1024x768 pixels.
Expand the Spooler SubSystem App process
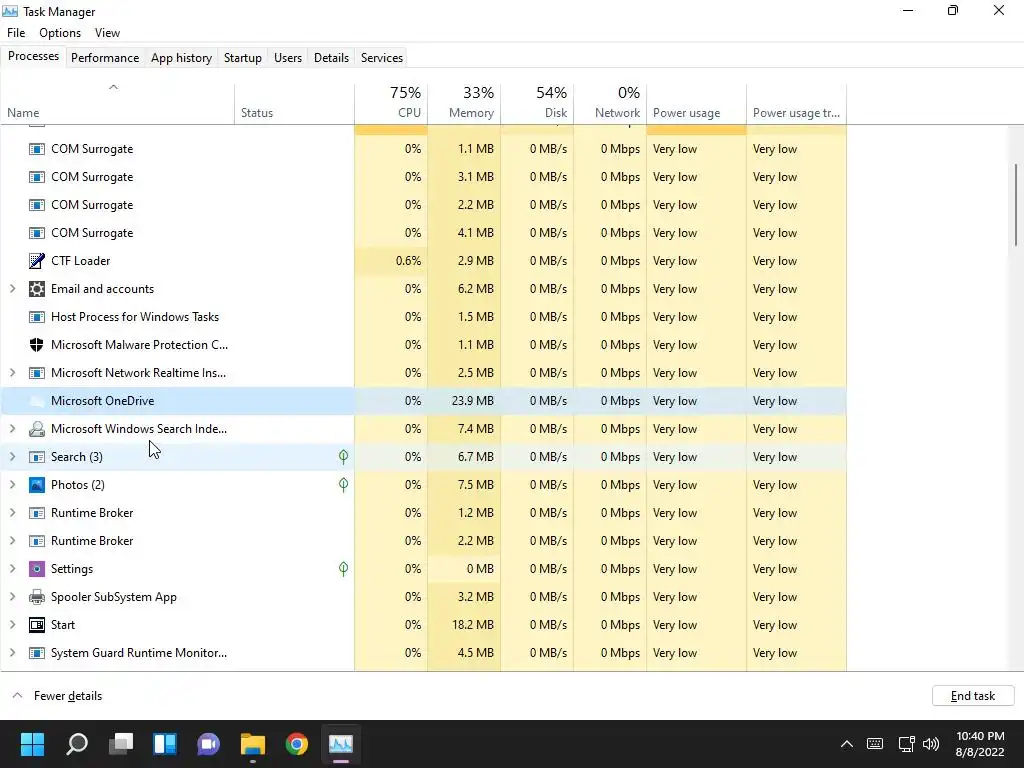pyautogui.click(x=12, y=597)
